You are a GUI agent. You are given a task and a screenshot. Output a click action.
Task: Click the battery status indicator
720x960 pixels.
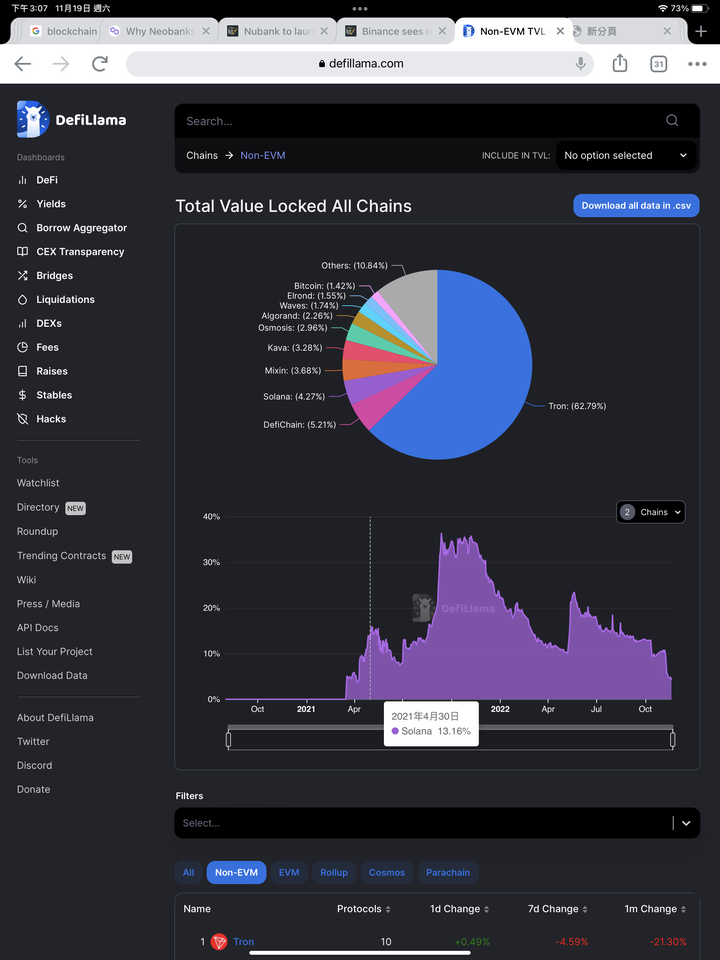tap(700, 9)
